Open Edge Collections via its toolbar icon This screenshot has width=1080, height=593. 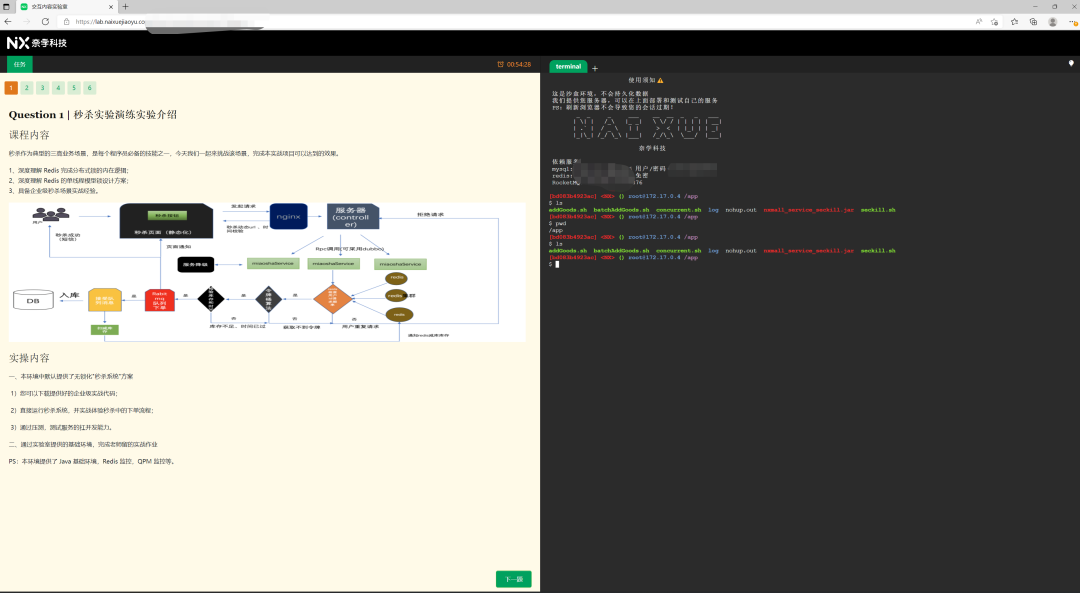point(1034,22)
